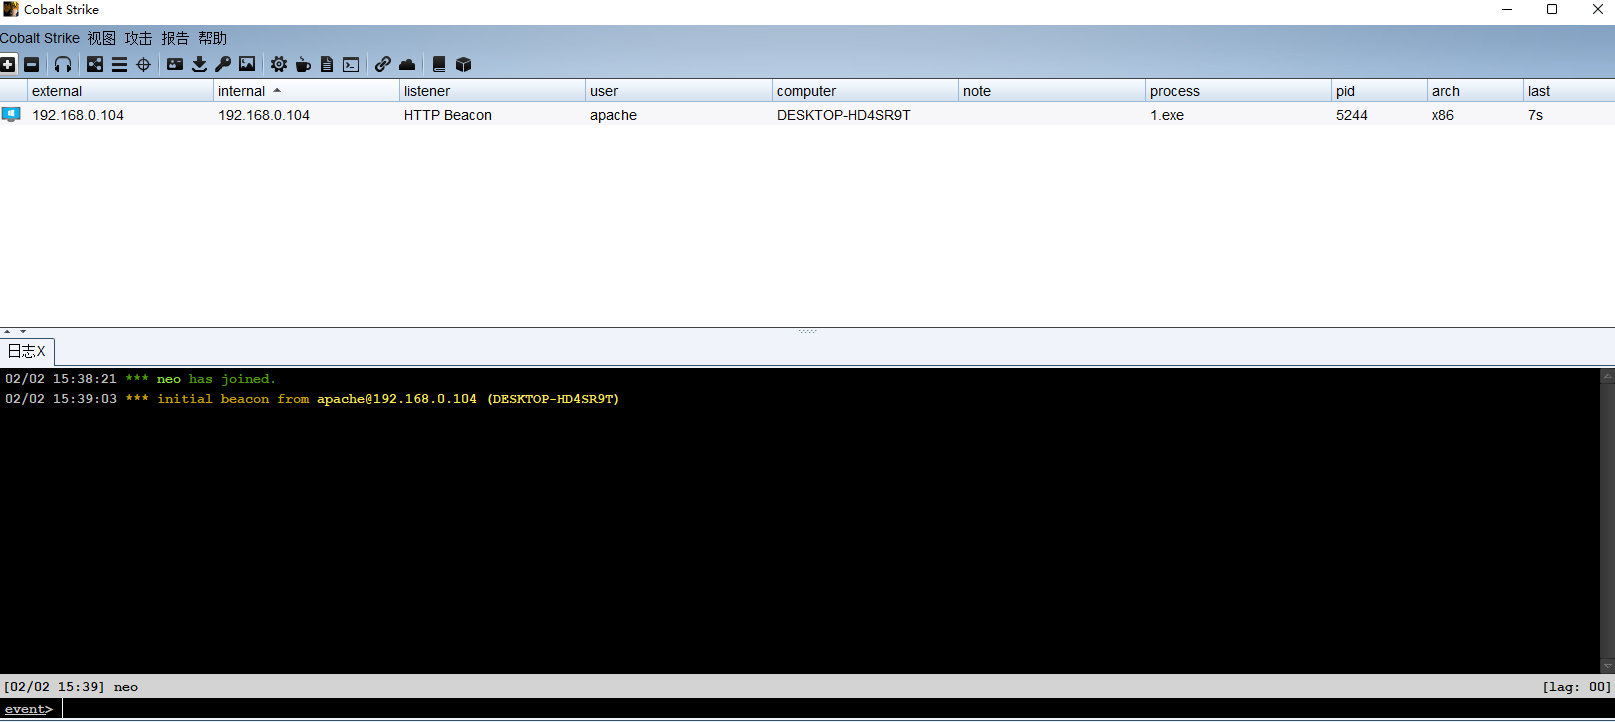Image resolution: width=1615 pixels, height=722 pixels.
Task: Open the 攻击 menu
Action: 138,38
